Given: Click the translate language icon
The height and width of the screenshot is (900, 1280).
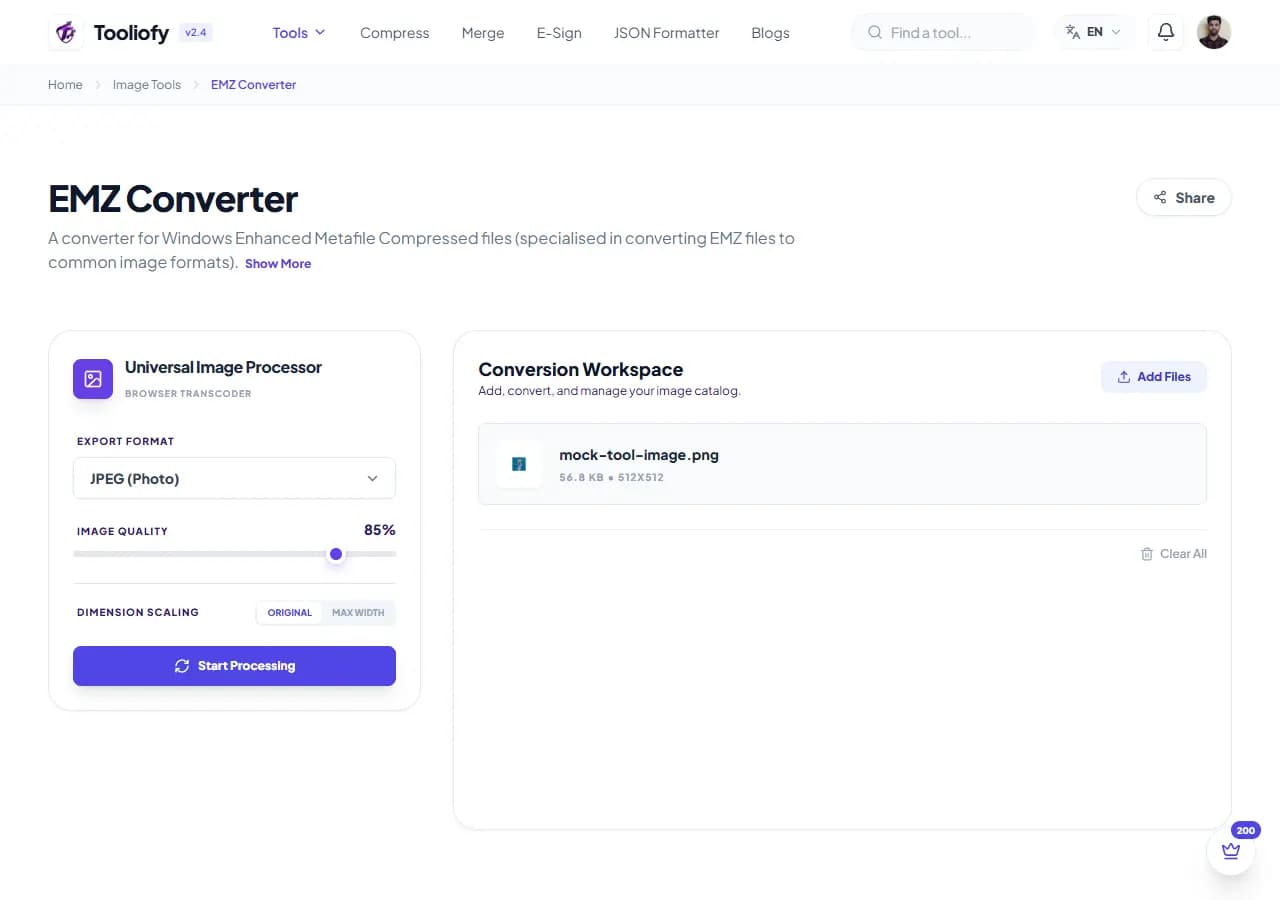Looking at the screenshot, I should tap(1073, 32).
